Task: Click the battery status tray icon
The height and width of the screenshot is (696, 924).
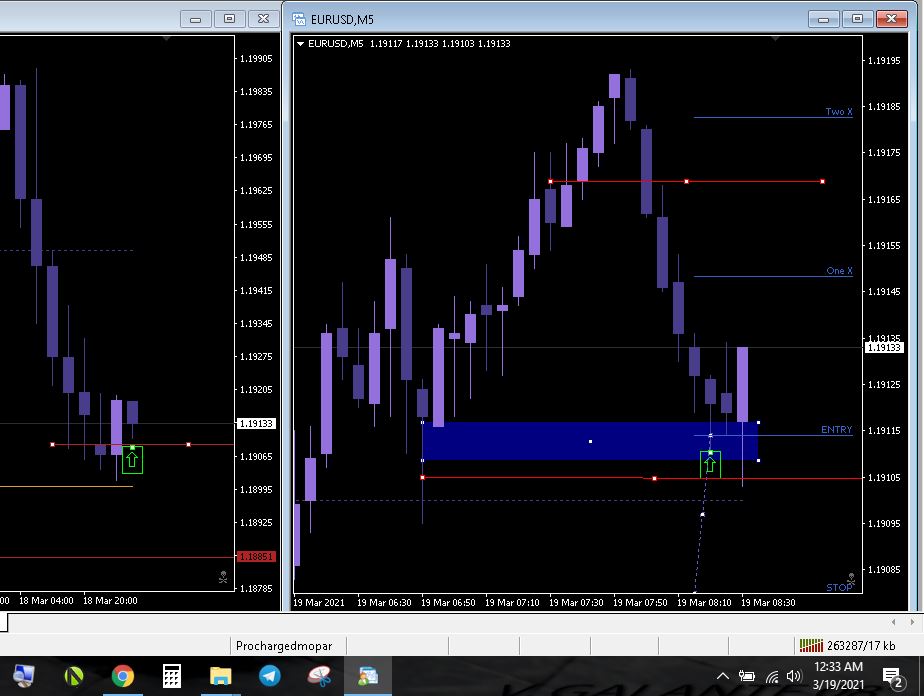Action: click(x=747, y=676)
